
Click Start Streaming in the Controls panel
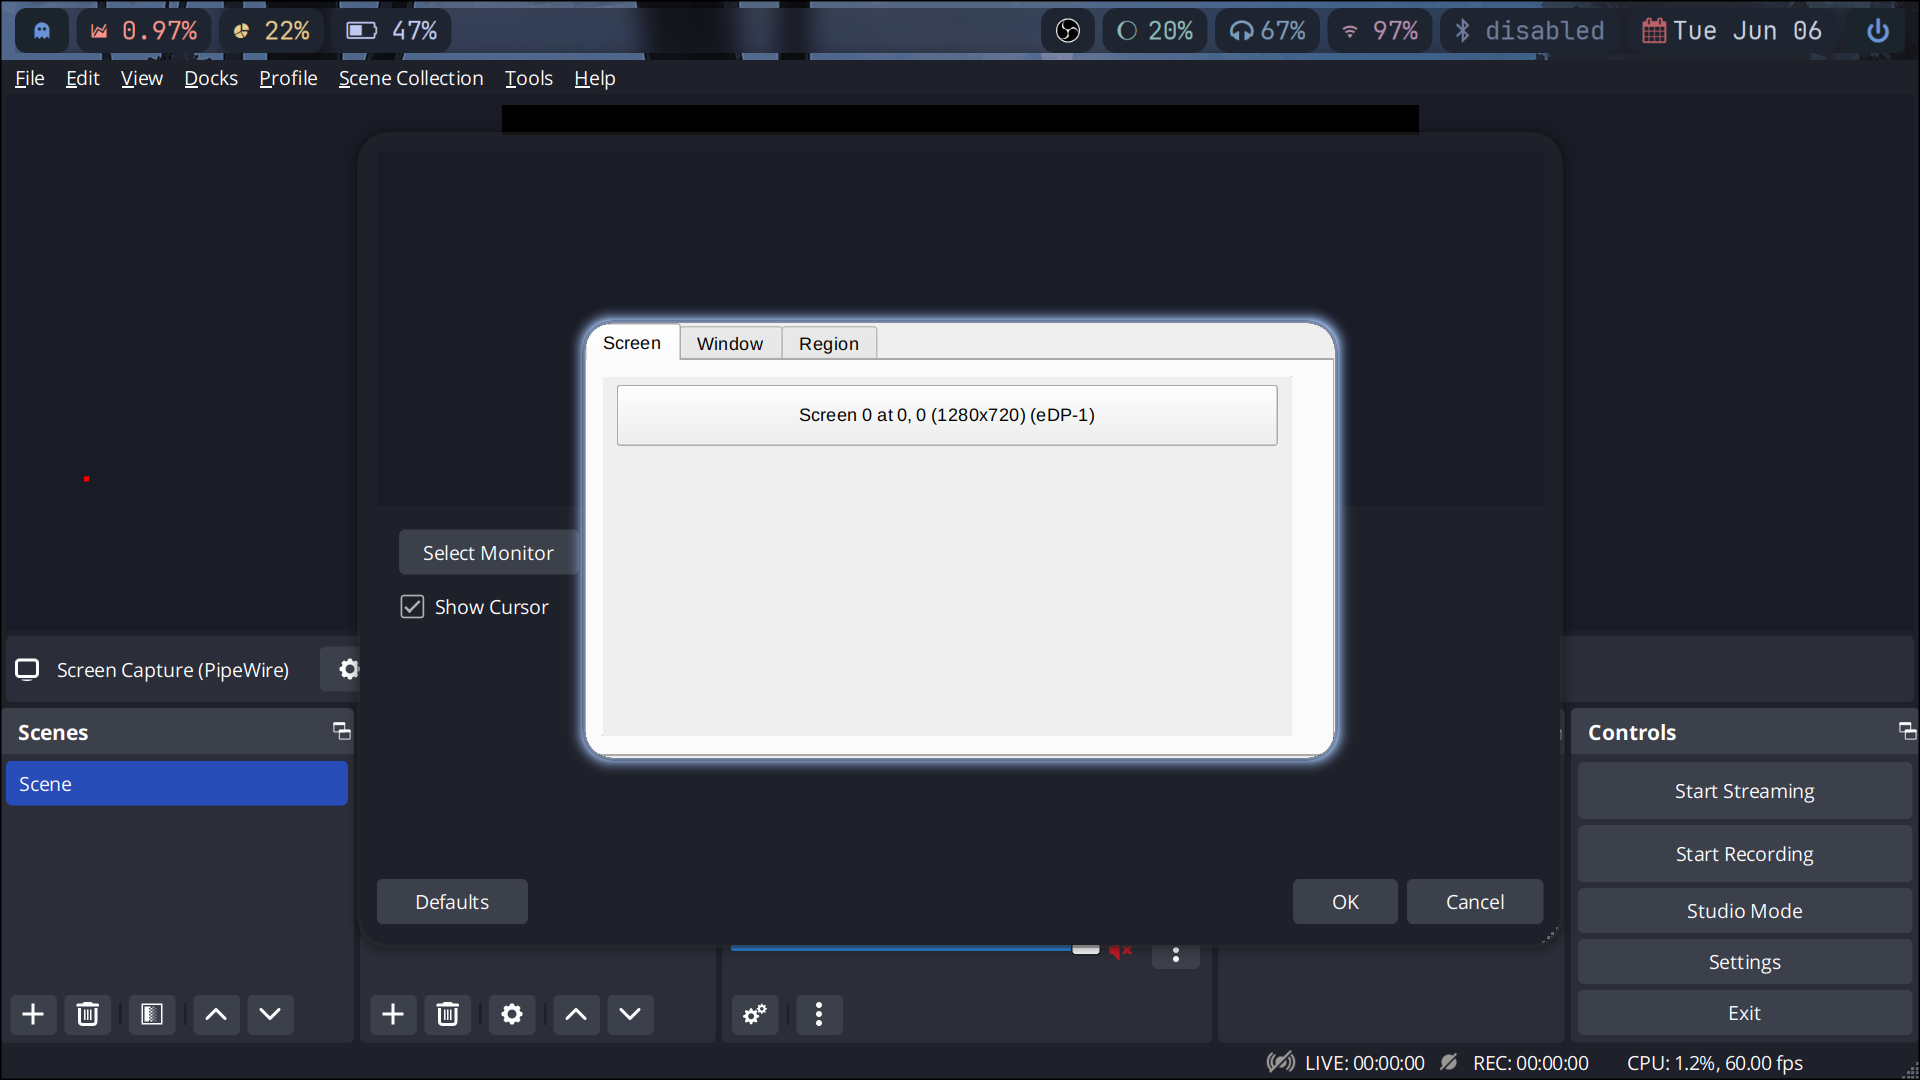(1744, 790)
